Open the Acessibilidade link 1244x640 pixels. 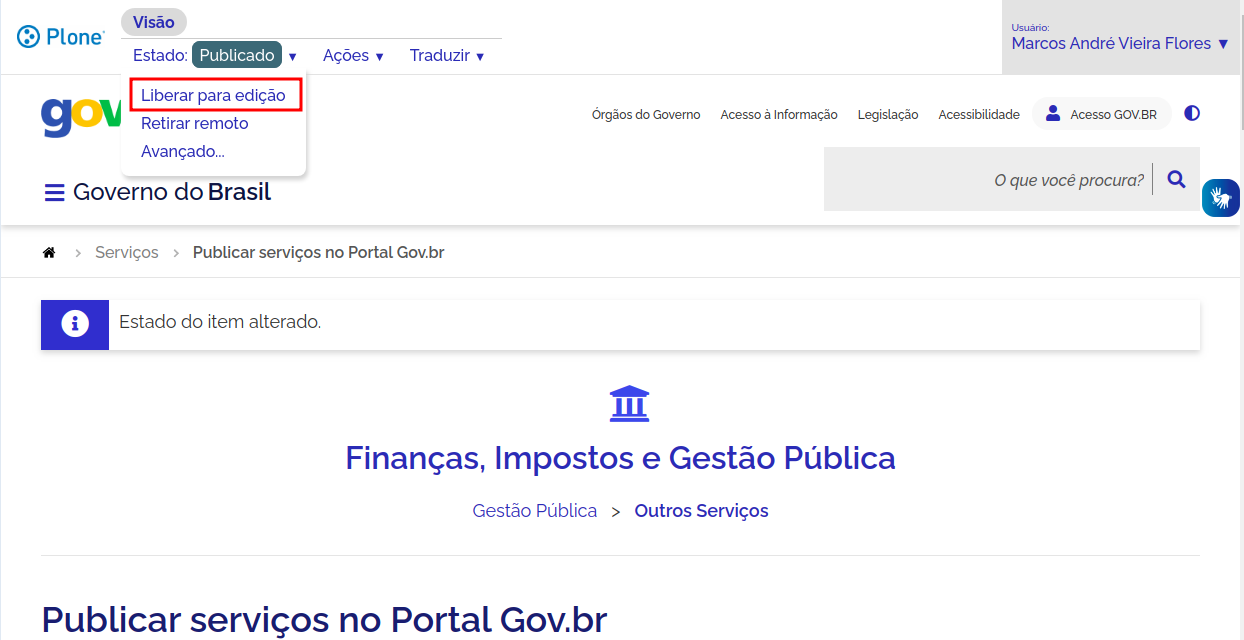point(979,115)
